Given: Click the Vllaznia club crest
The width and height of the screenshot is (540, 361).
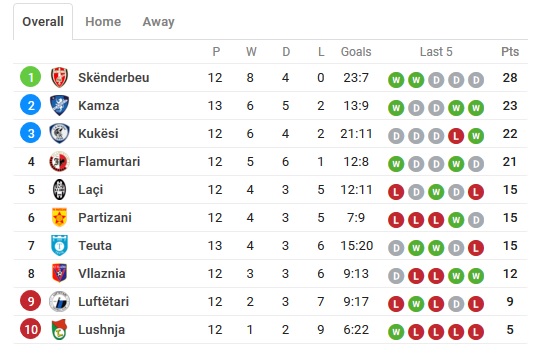Looking at the screenshot, I should click(x=59, y=273).
